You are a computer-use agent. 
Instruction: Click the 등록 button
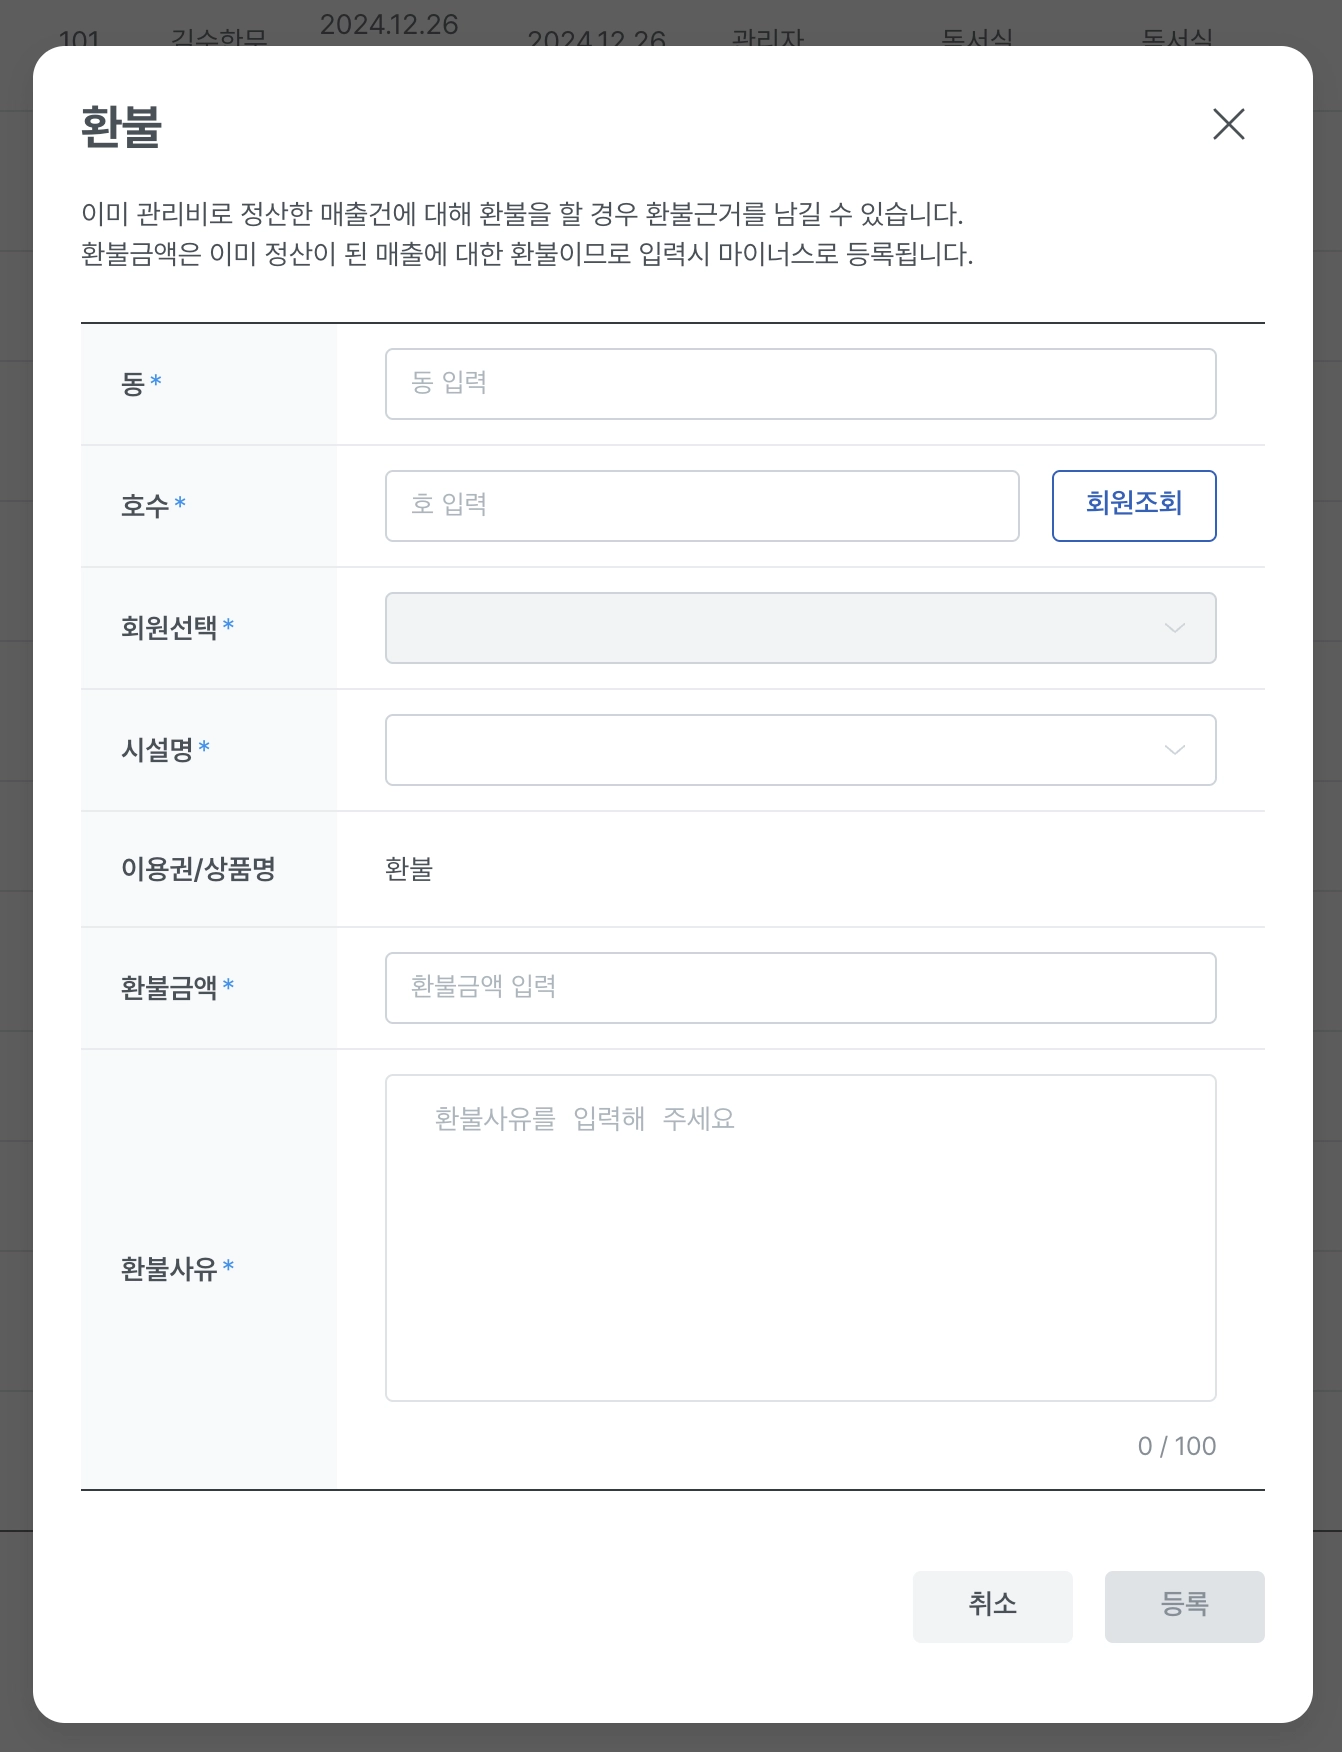pyautogui.click(x=1184, y=1606)
